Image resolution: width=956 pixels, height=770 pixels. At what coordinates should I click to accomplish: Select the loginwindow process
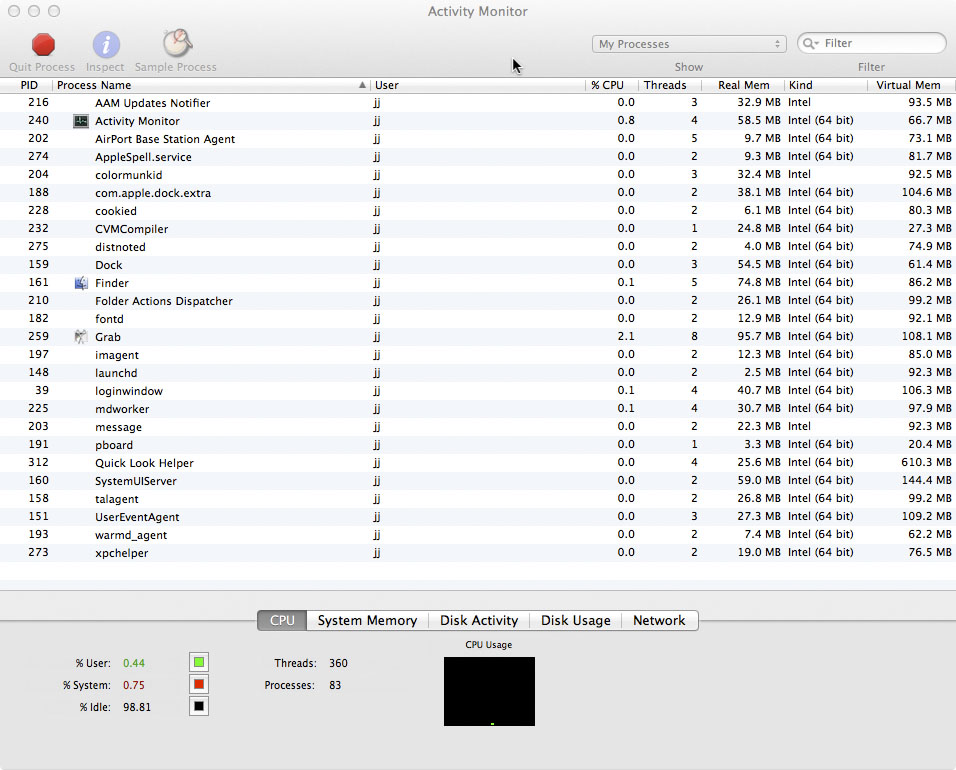click(478, 390)
